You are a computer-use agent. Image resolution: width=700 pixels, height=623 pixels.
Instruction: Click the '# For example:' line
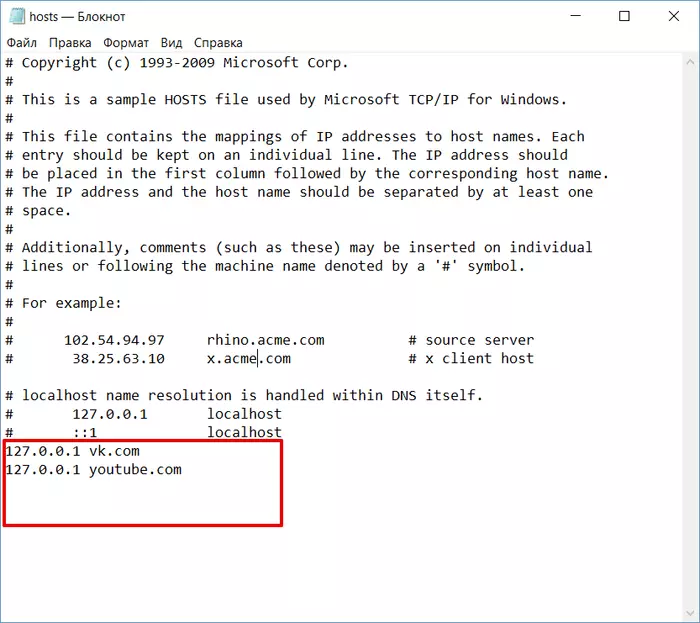pyautogui.click(x=63, y=303)
